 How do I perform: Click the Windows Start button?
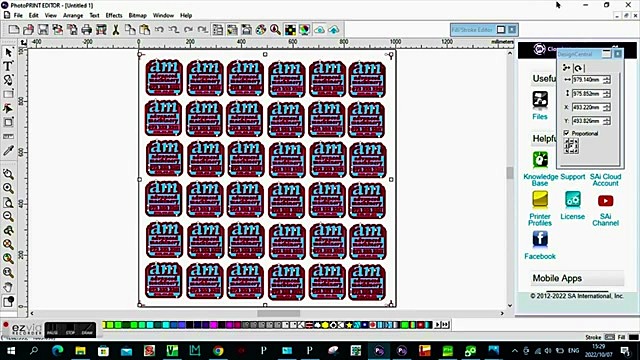click(x=11, y=351)
